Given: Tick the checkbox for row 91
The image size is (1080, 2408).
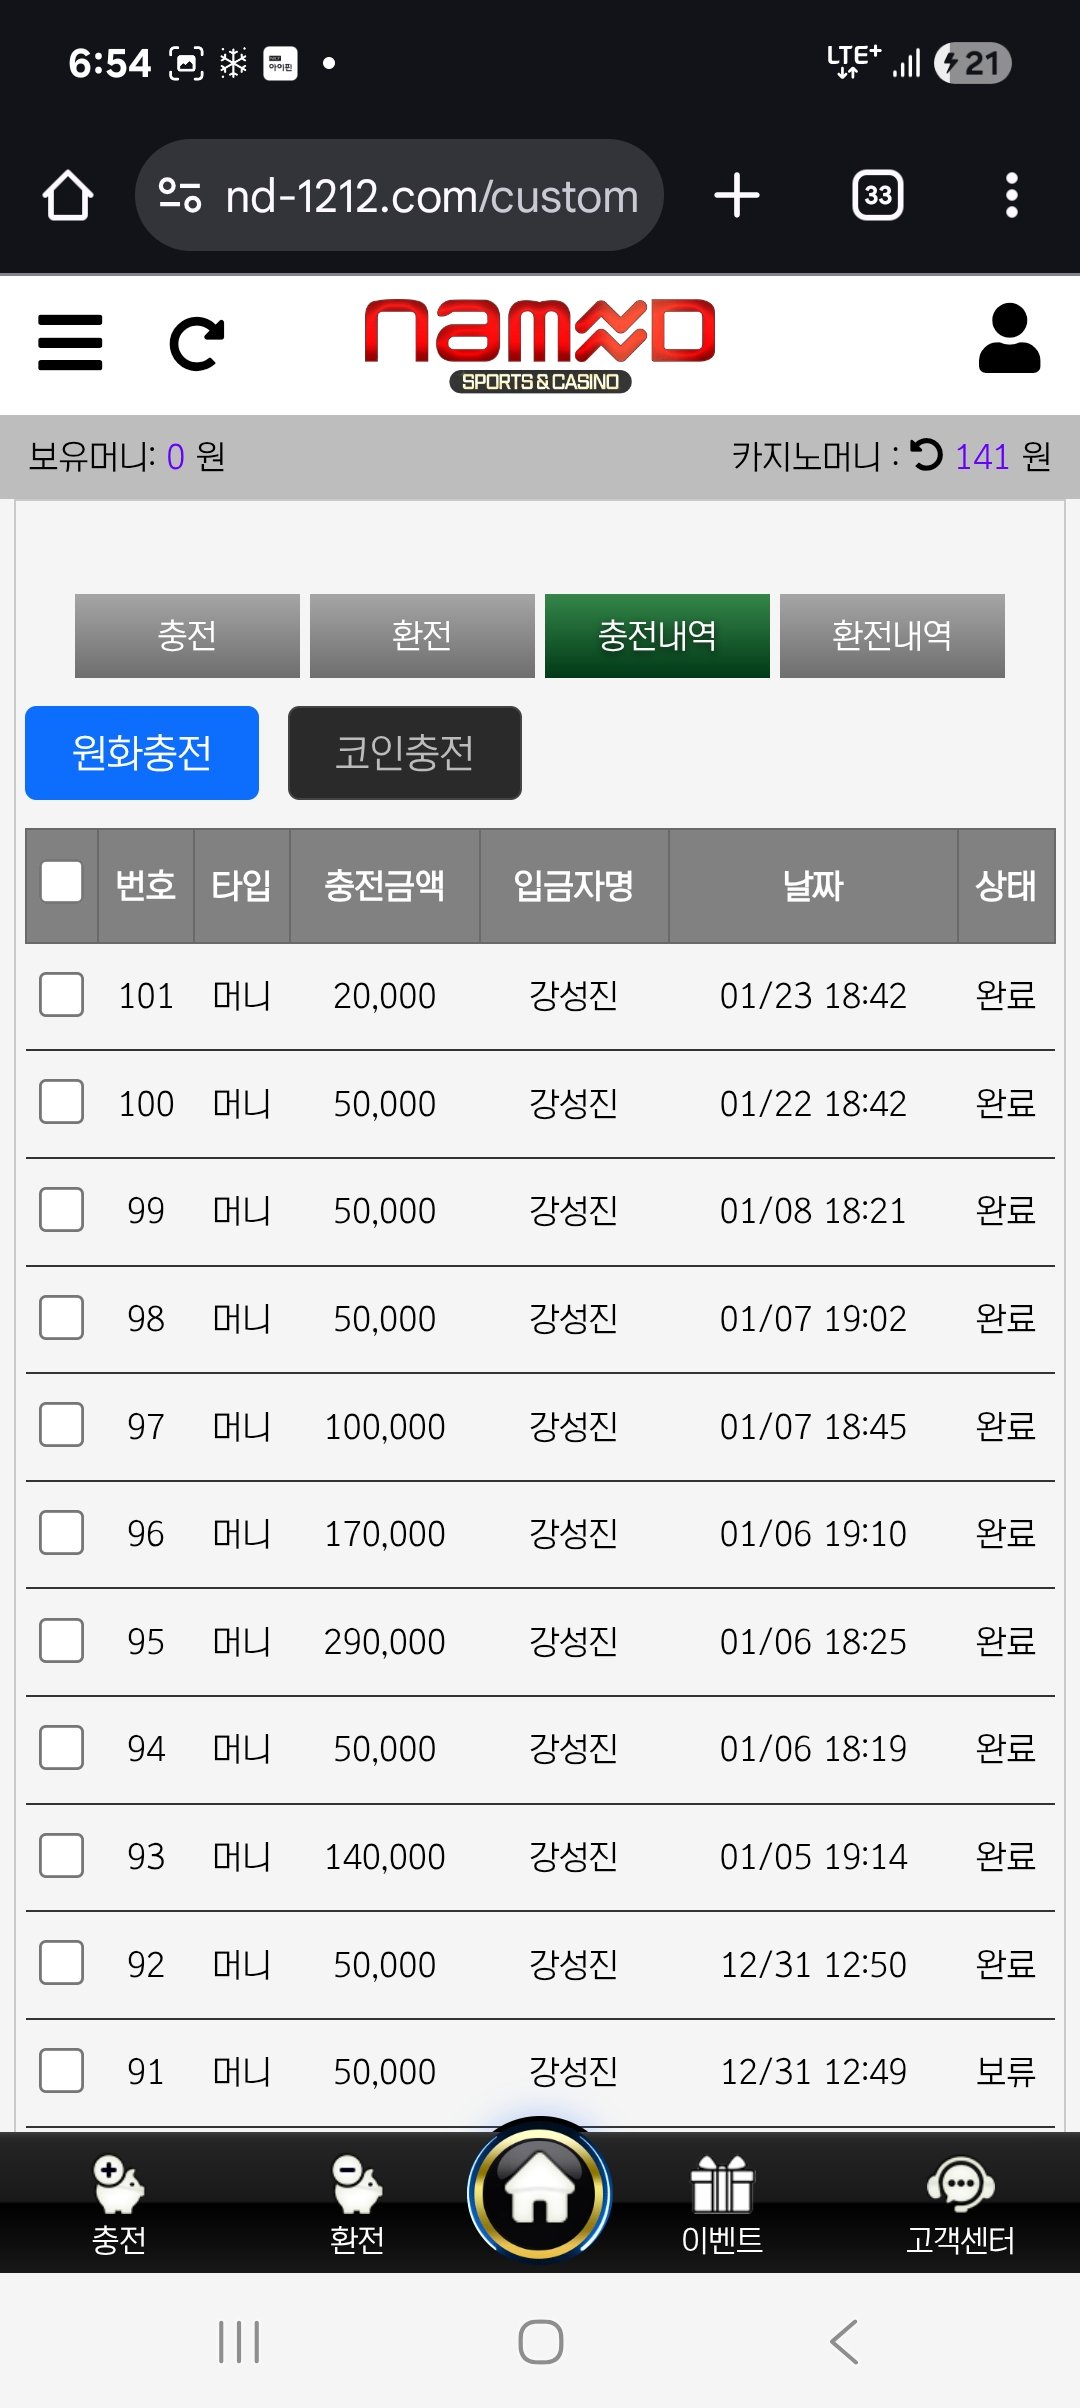Looking at the screenshot, I should tap(62, 2070).
